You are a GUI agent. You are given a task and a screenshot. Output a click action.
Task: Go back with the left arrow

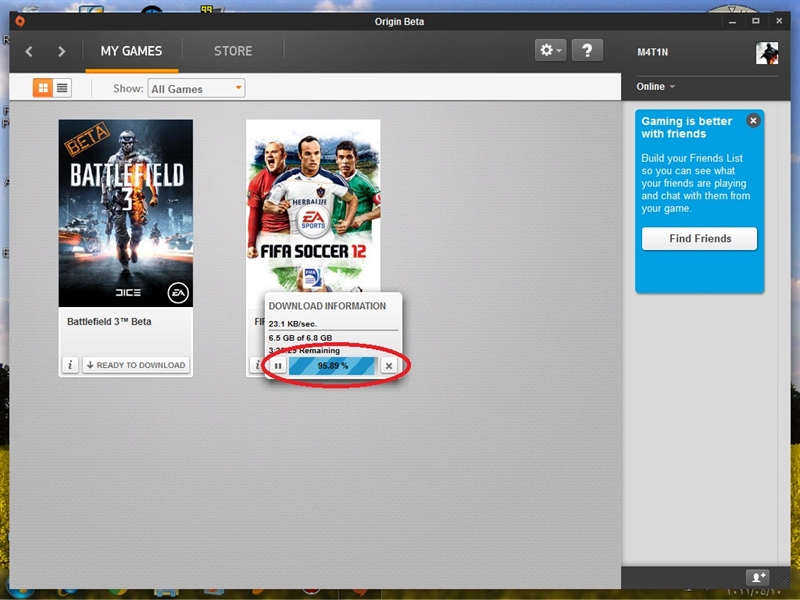click(29, 51)
